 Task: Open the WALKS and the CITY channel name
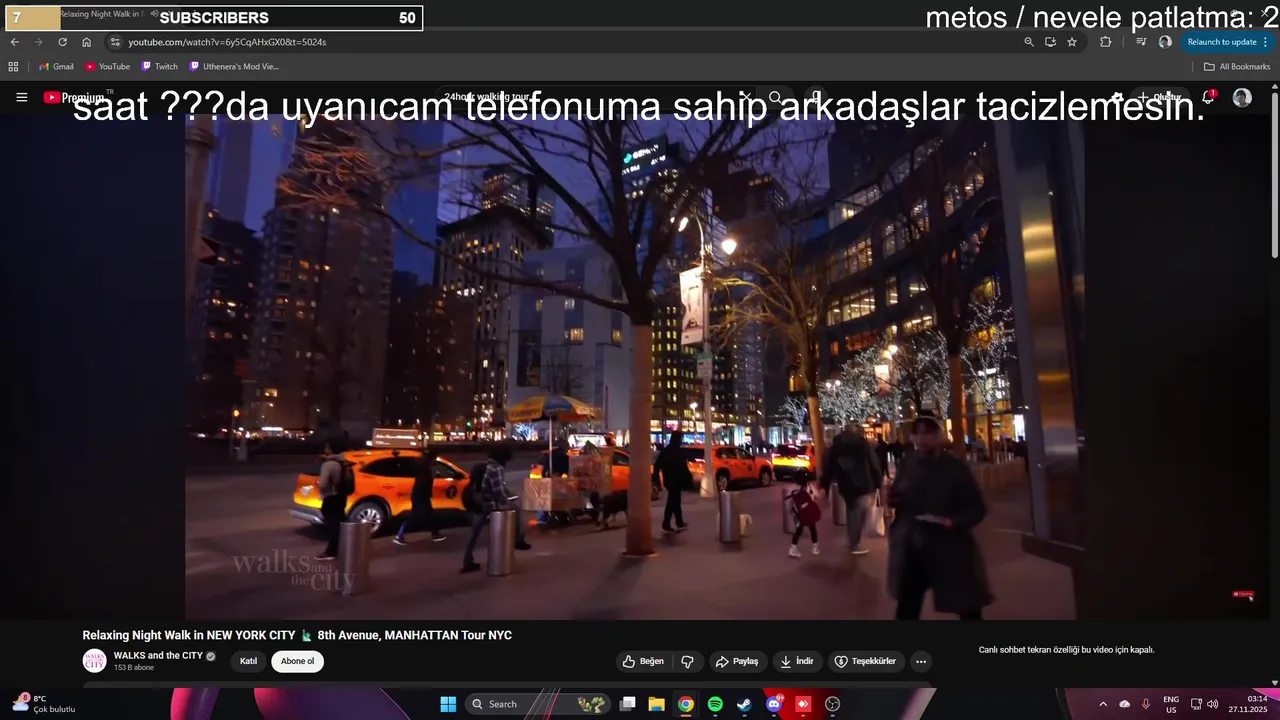(158, 656)
